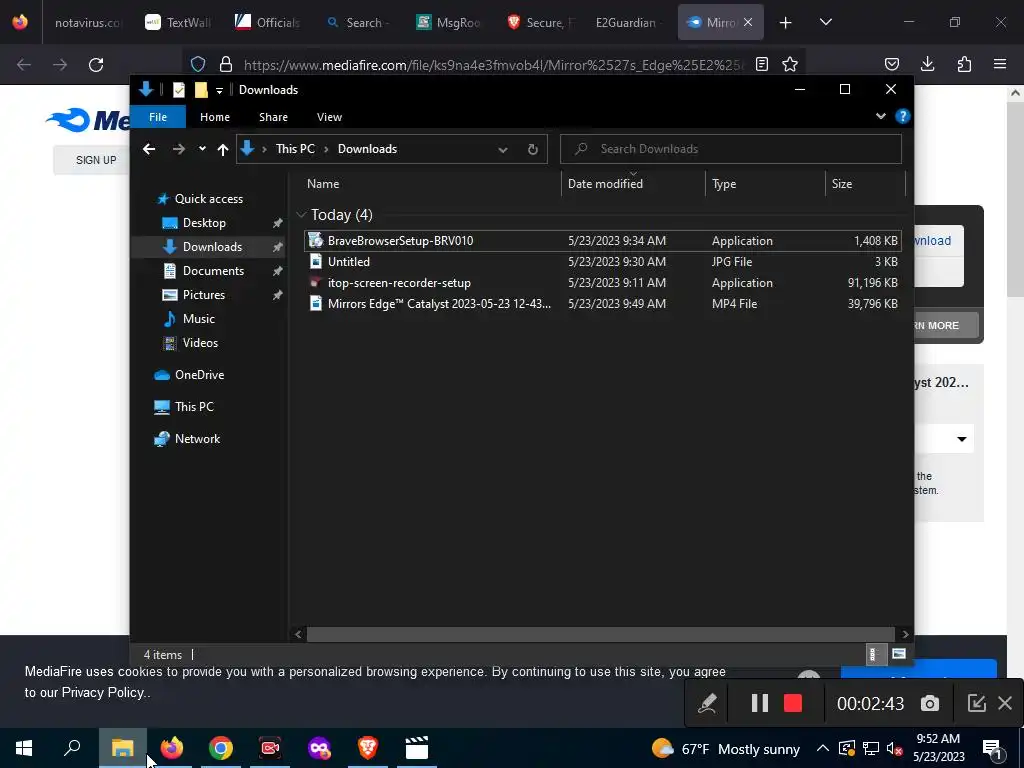The image size is (1024, 768).
Task: Click This PC in the address breadcrumb
Action: pos(295,149)
